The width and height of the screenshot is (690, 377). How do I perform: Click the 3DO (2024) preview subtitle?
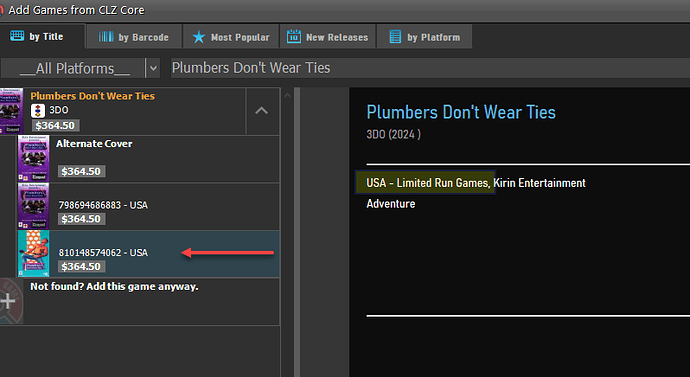point(393,134)
